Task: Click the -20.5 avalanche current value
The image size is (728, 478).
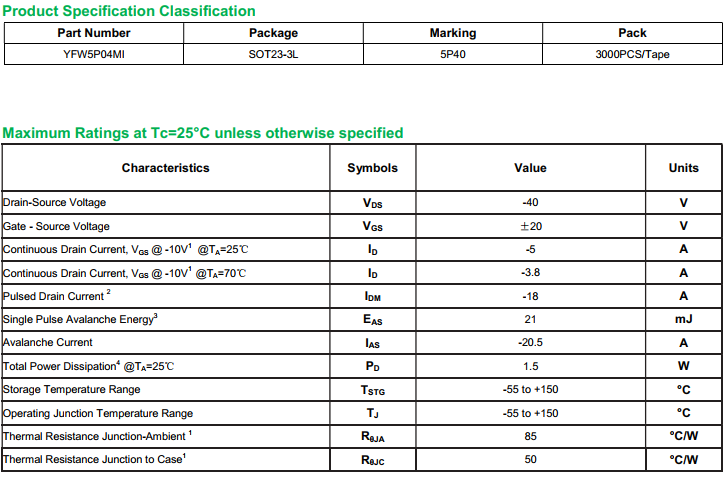Action: click(530, 342)
